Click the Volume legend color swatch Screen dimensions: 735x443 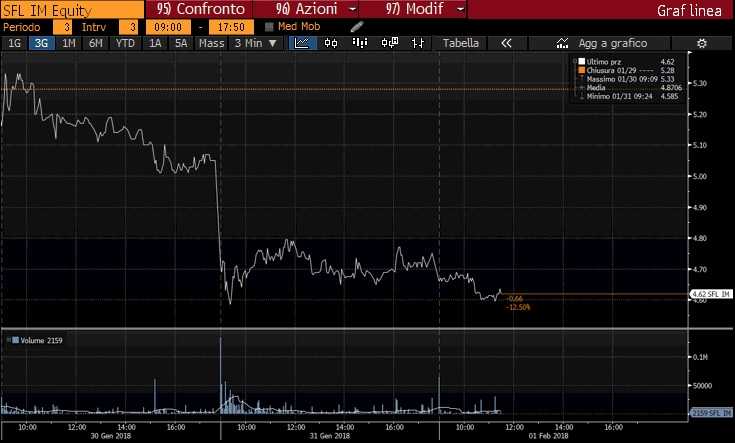click(x=15, y=340)
